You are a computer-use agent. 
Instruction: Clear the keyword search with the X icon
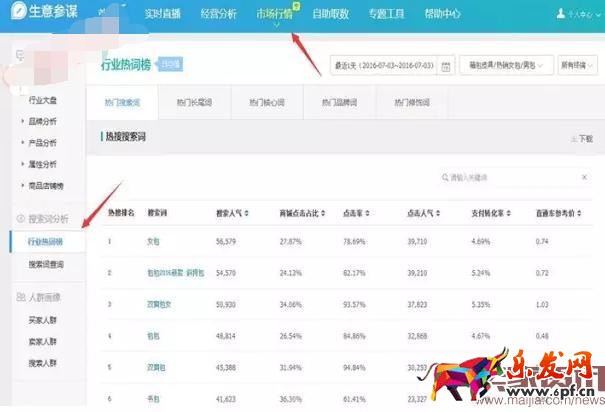584,177
